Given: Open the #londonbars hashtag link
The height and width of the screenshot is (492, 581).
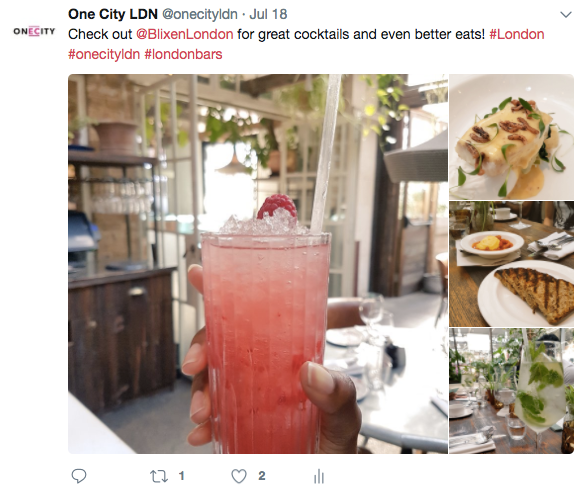Looking at the screenshot, I should coord(183,54).
